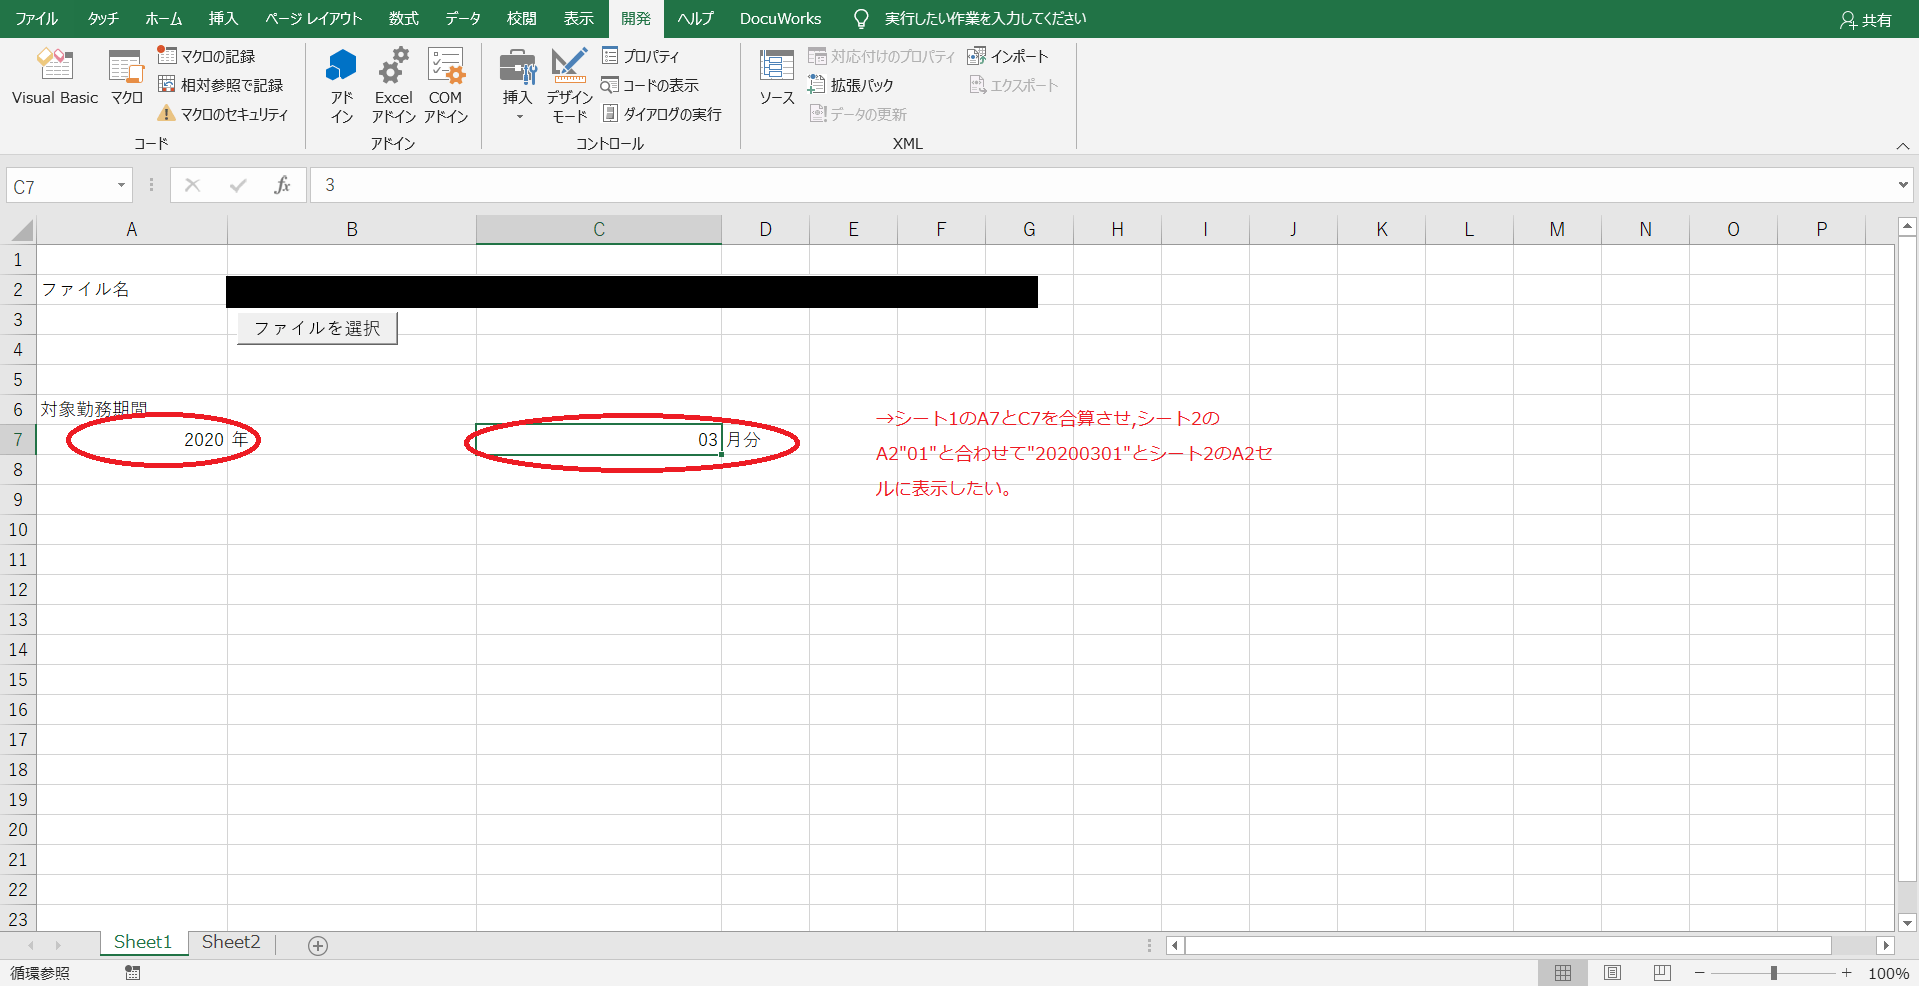Open the Visual Basic editor
This screenshot has width=1919, height=986.
[x=55, y=77]
